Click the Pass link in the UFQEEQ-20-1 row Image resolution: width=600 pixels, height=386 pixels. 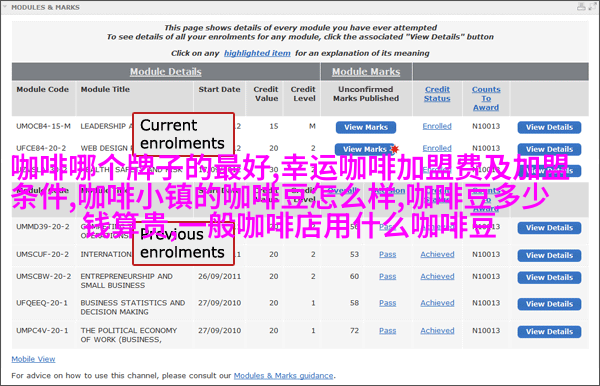click(x=388, y=303)
